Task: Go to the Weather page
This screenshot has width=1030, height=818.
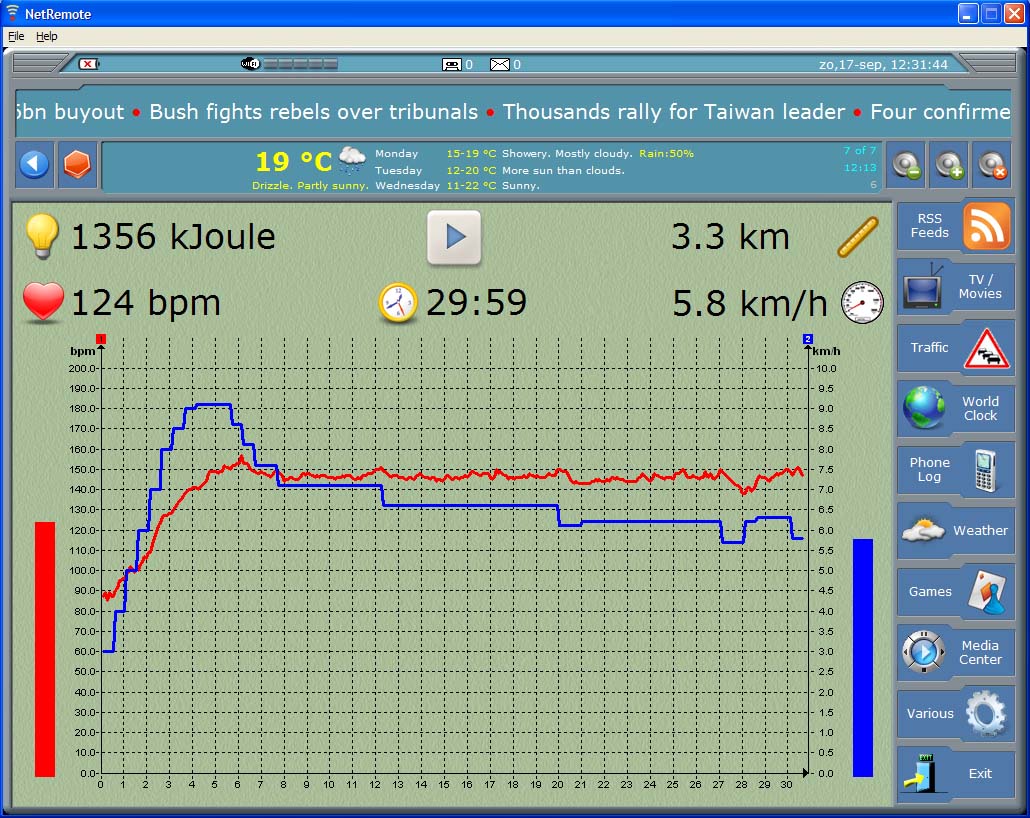Action: [x=955, y=531]
